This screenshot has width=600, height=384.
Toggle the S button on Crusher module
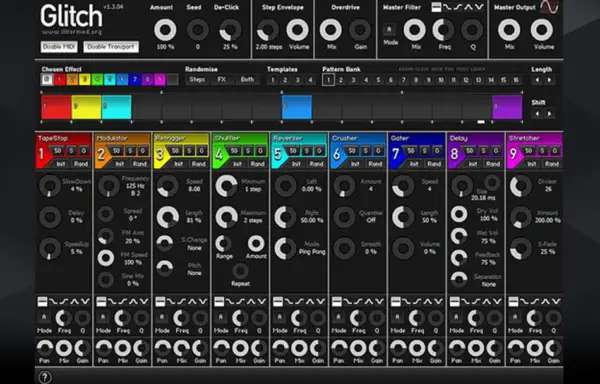tap(366, 151)
